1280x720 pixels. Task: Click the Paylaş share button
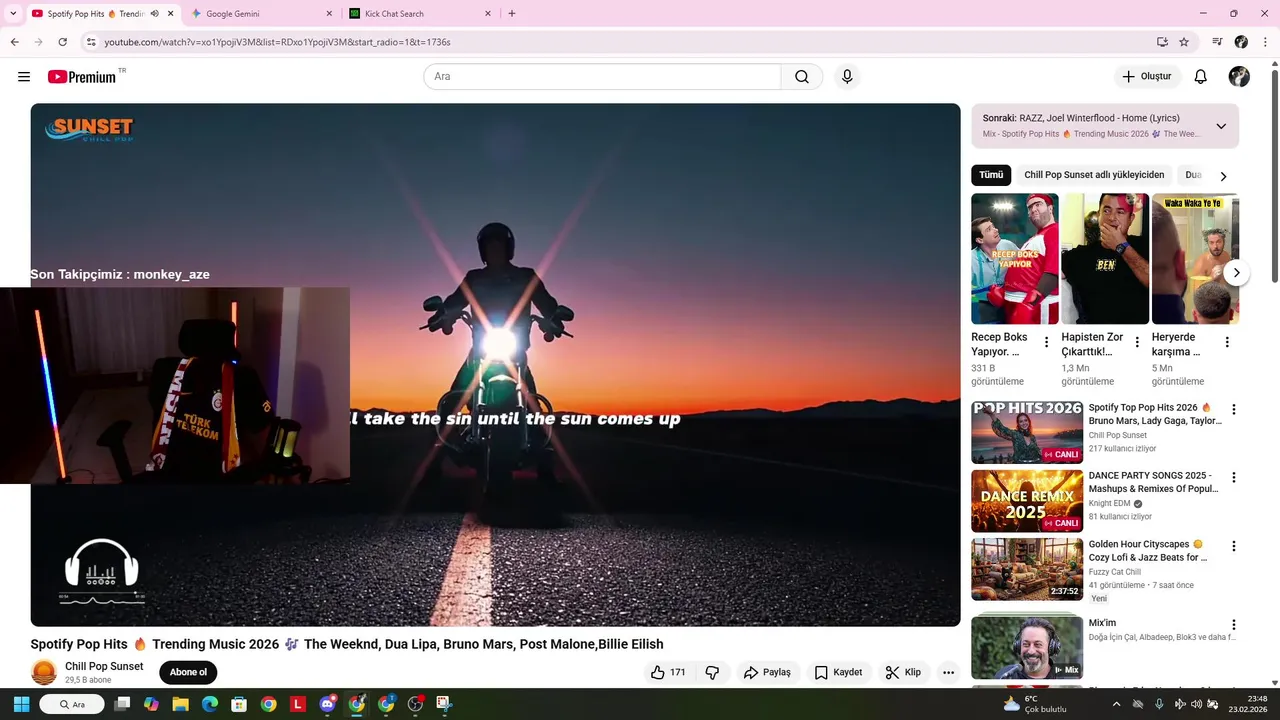[x=767, y=673]
